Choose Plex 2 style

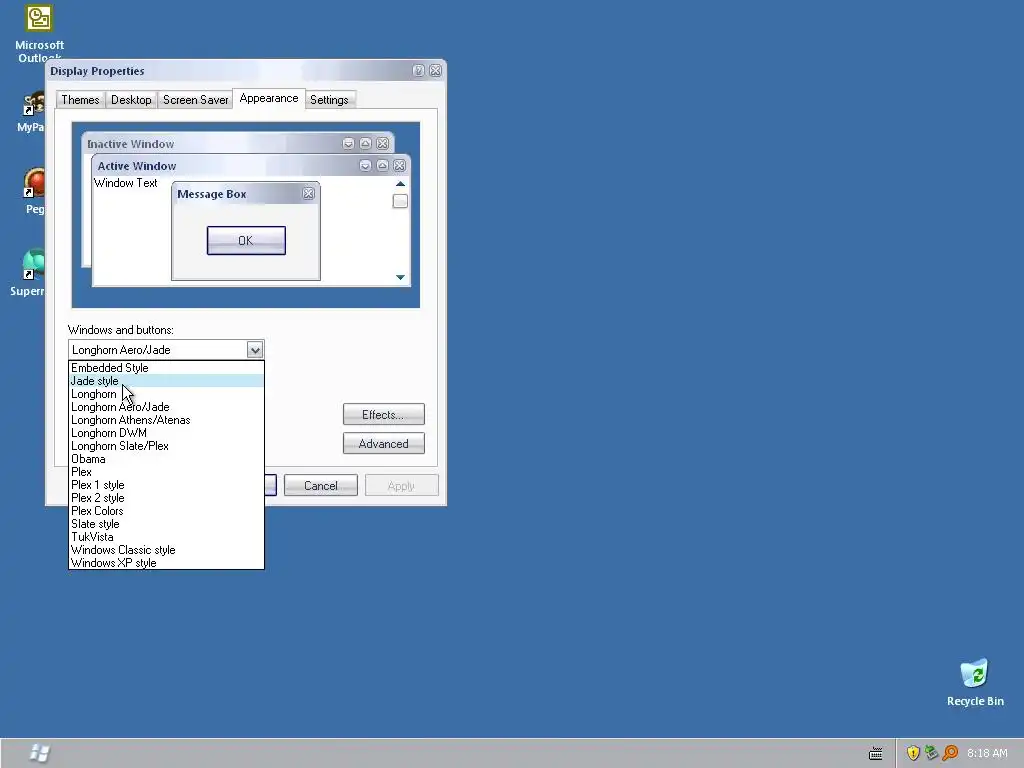tap(166, 498)
